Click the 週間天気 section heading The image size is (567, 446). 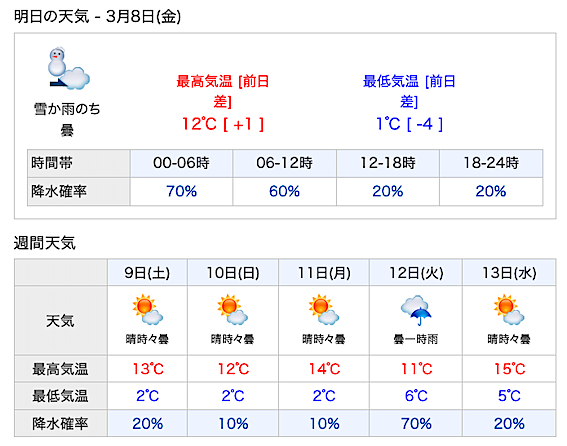(45, 243)
